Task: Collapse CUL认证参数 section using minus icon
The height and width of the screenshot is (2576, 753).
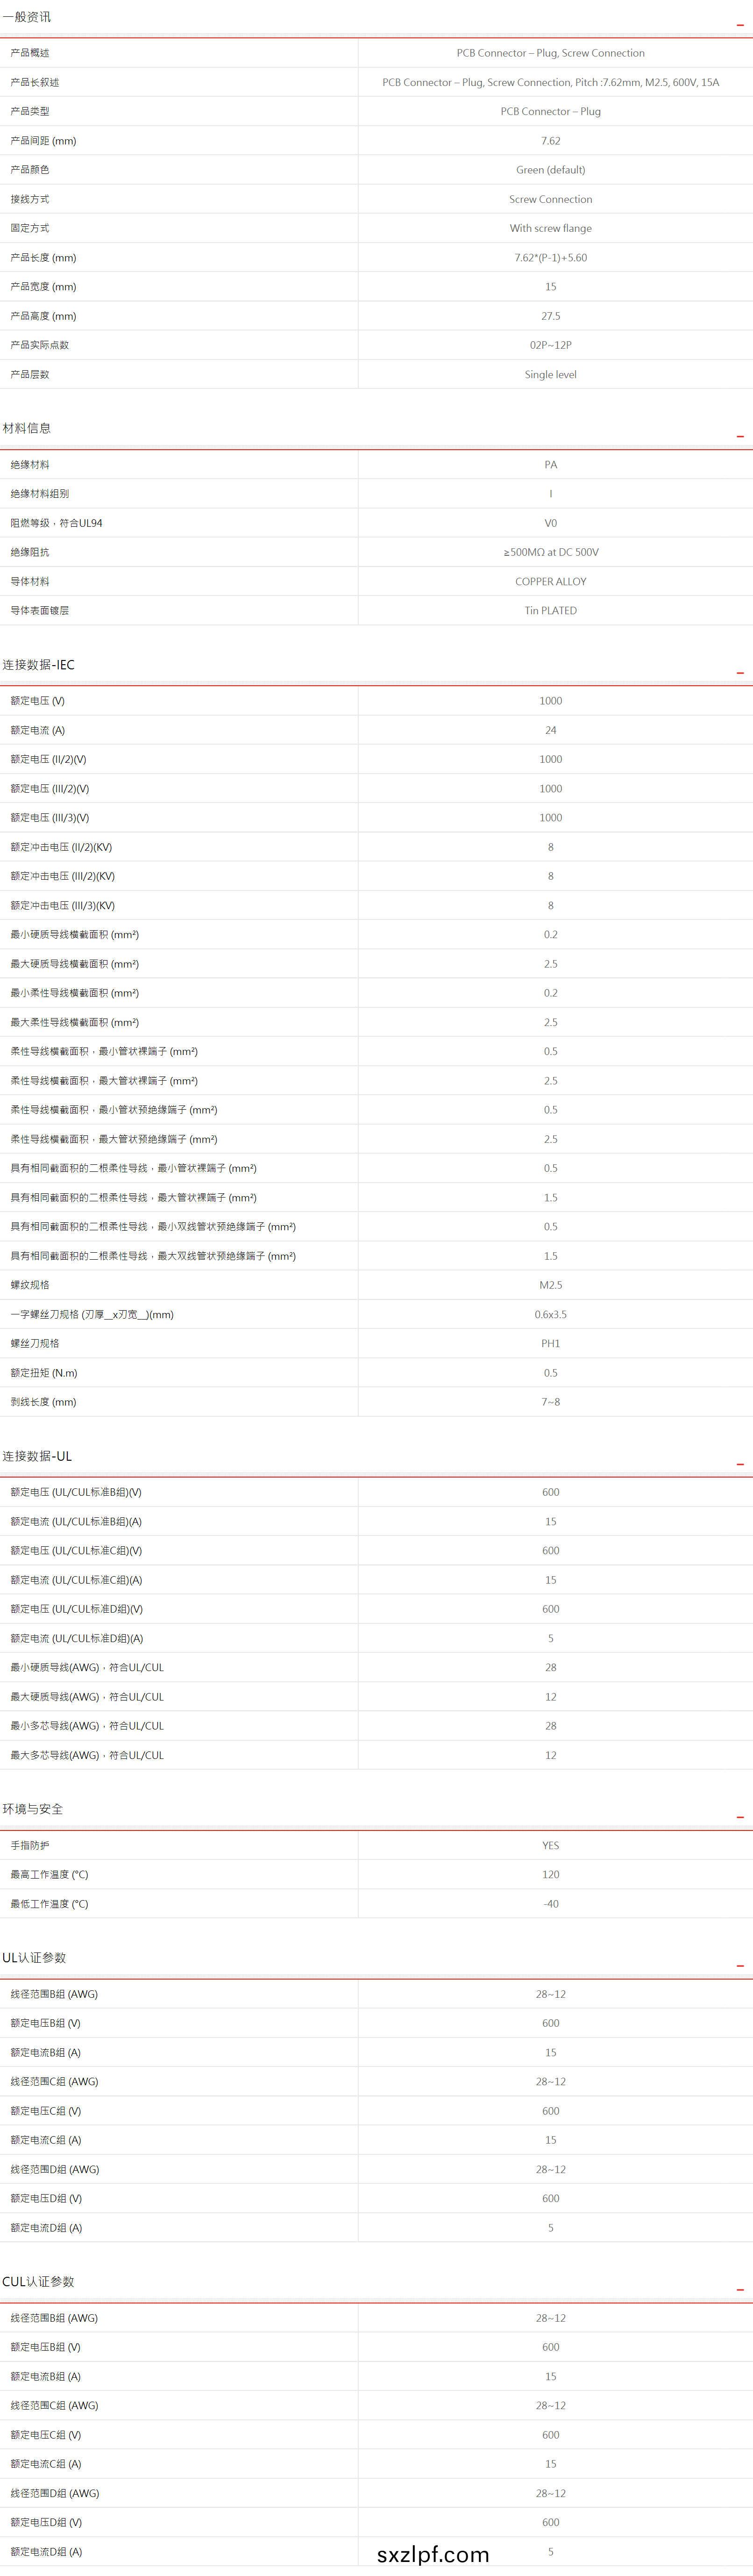Action: click(740, 2289)
